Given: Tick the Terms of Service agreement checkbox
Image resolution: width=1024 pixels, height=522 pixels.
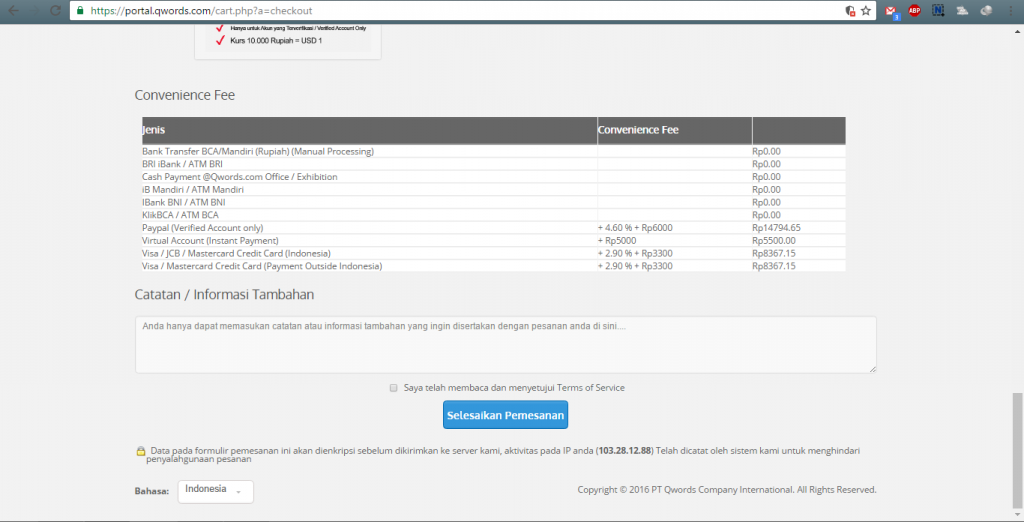Looking at the screenshot, I should 393,388.
